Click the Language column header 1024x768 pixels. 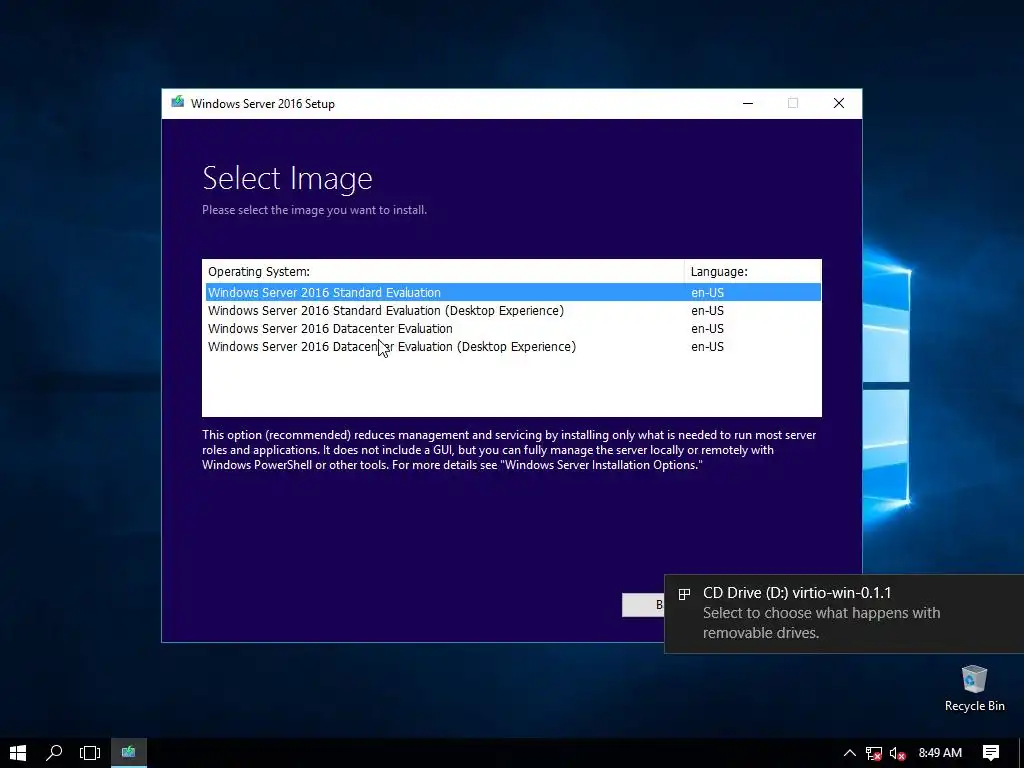point(752,272)
